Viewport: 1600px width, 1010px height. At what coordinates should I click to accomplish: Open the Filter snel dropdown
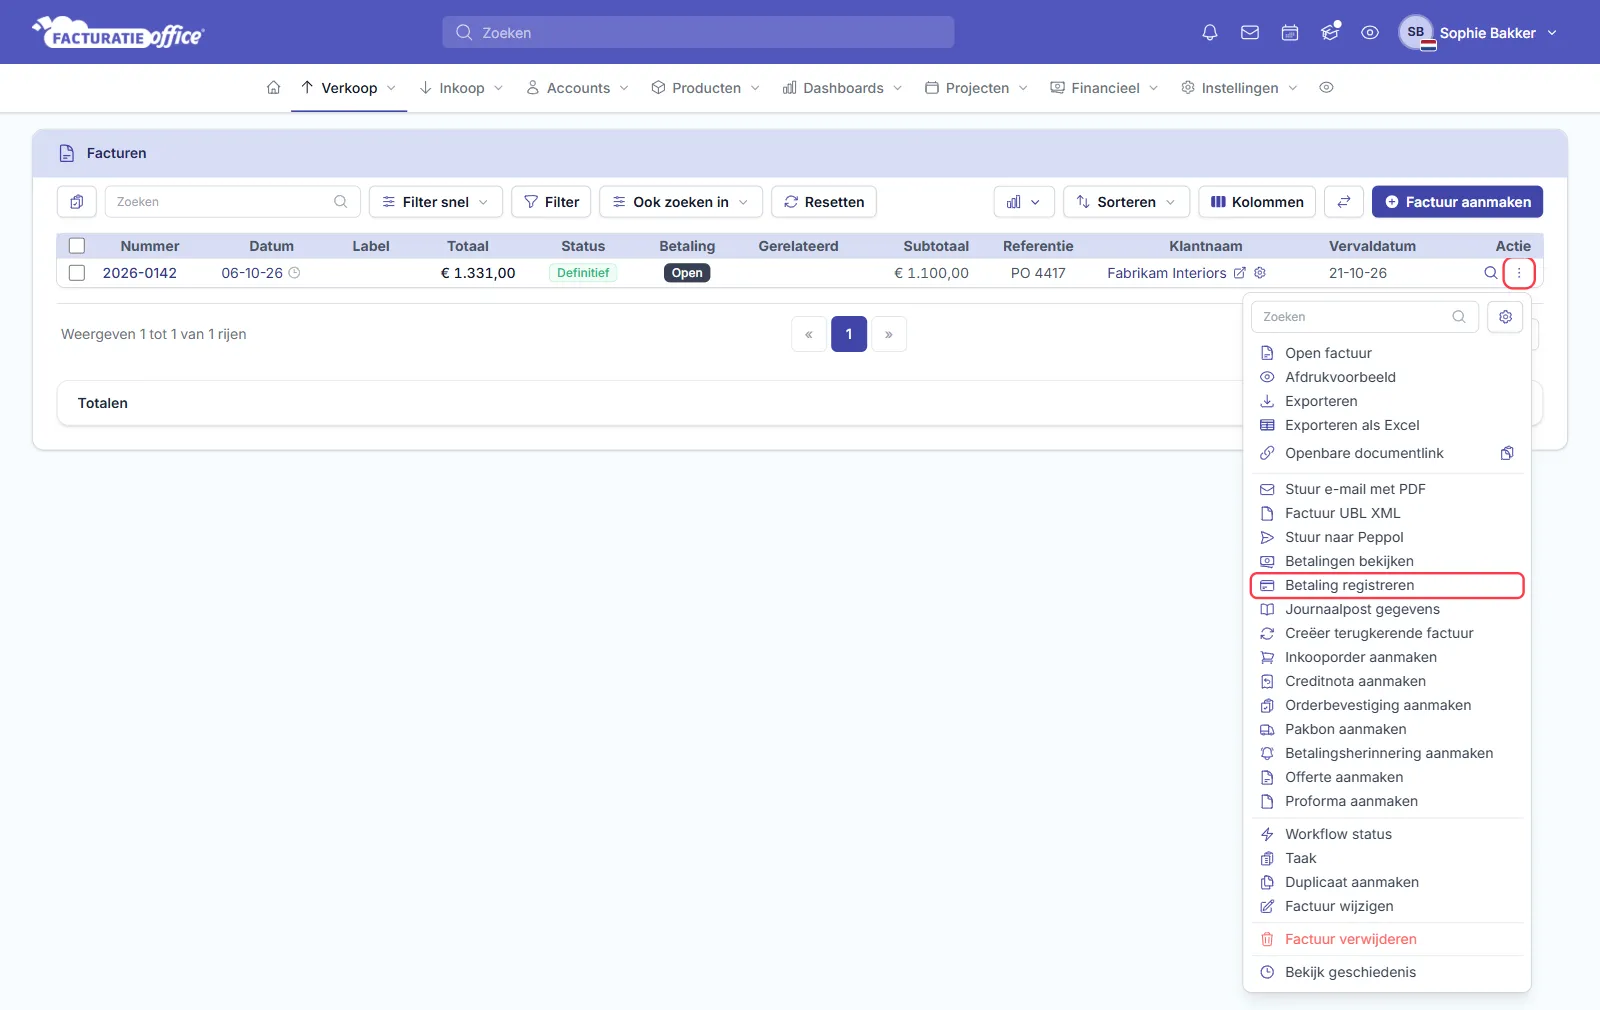[436, 202]
